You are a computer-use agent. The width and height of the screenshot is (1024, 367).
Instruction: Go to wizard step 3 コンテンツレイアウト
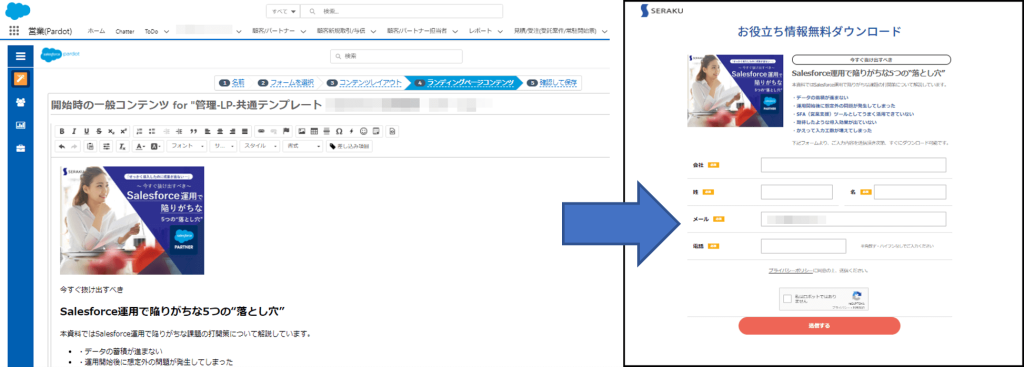[x=363, y=82]
